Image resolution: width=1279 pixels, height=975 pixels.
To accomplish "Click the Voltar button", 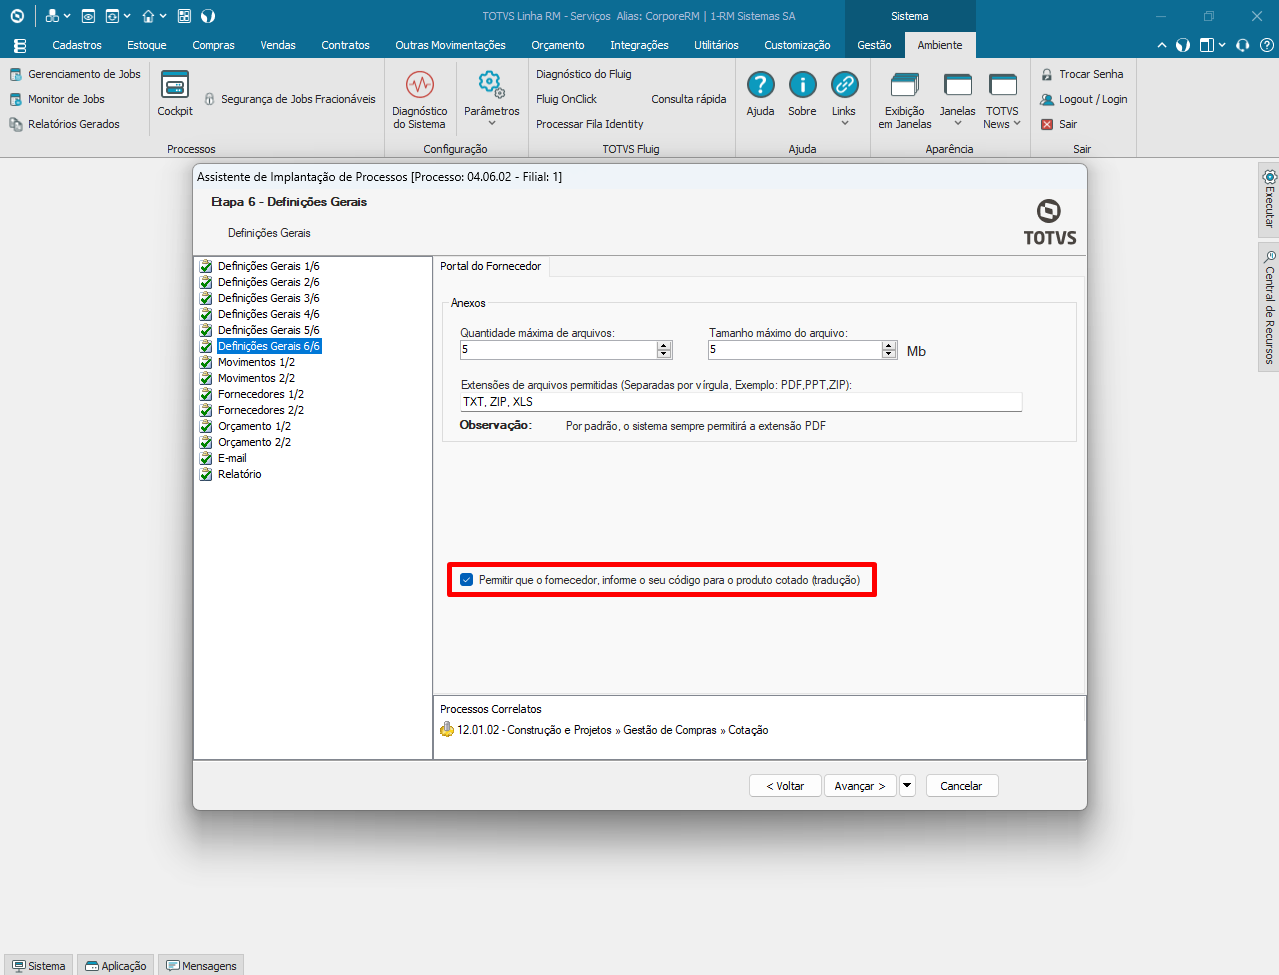I will (785, 786).
